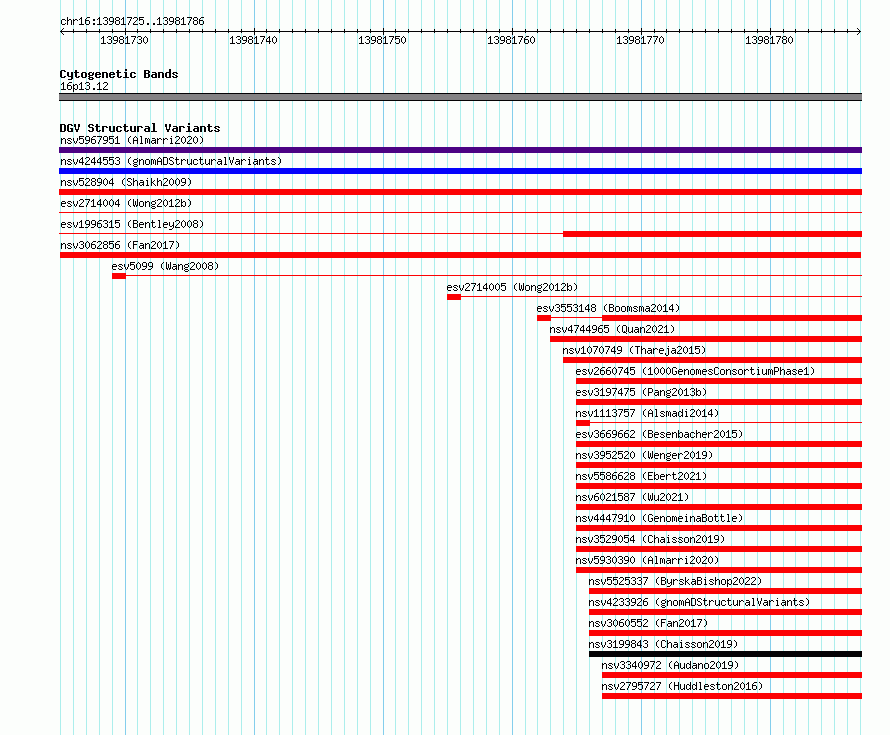This screenshot has height=735, width=890.
Task: Open nsv1070749 (Thareja2015) variant label
Action: 634,350
